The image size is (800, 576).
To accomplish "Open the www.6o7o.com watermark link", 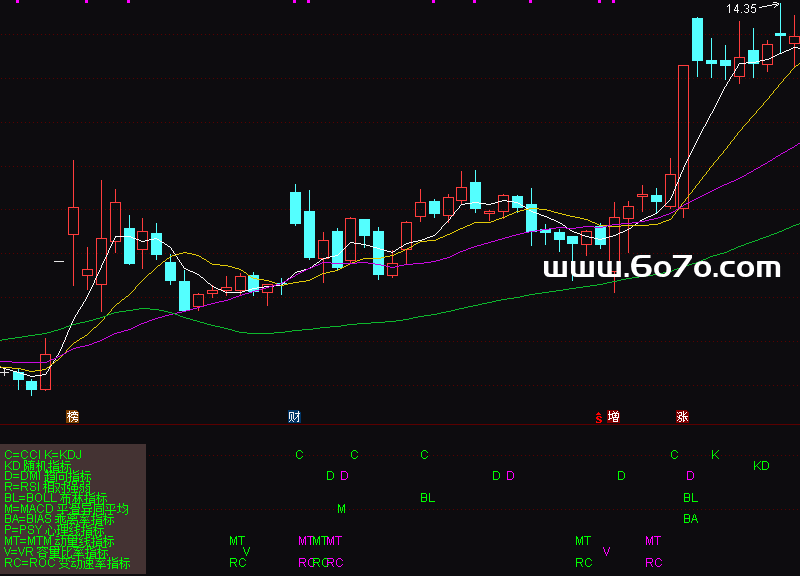I will pyautogui.click(x=661, y=267).
